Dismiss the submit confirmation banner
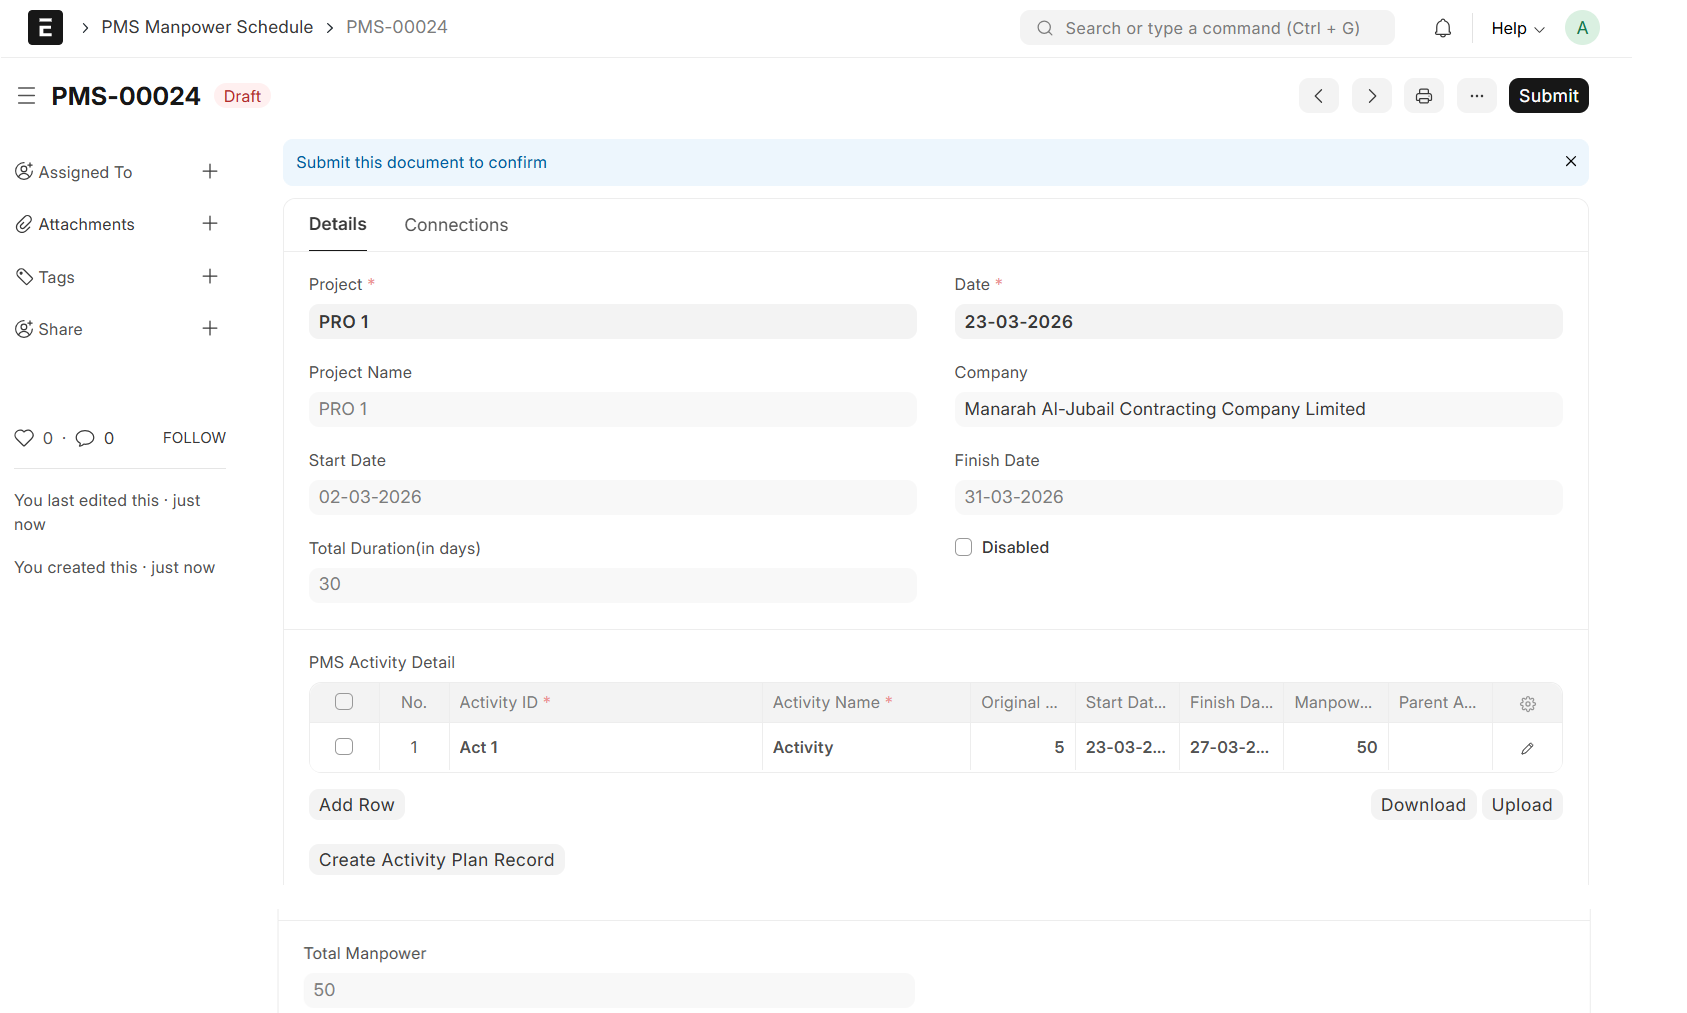 [x=1570, y=162]
